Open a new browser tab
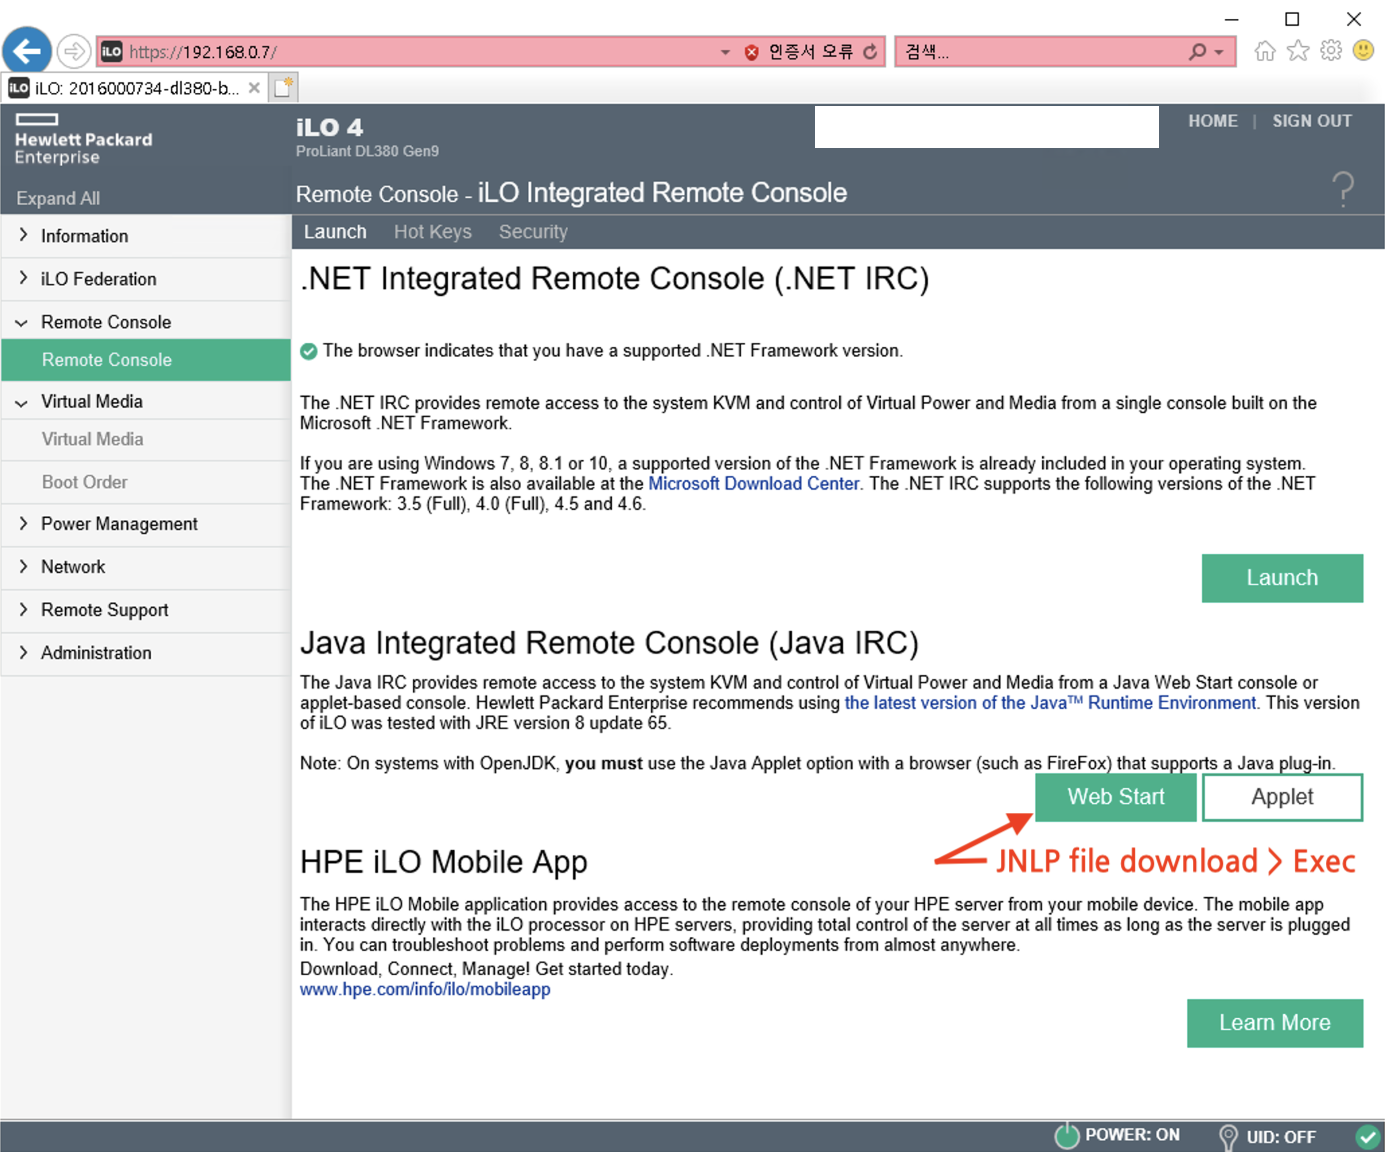 point(284,88)
